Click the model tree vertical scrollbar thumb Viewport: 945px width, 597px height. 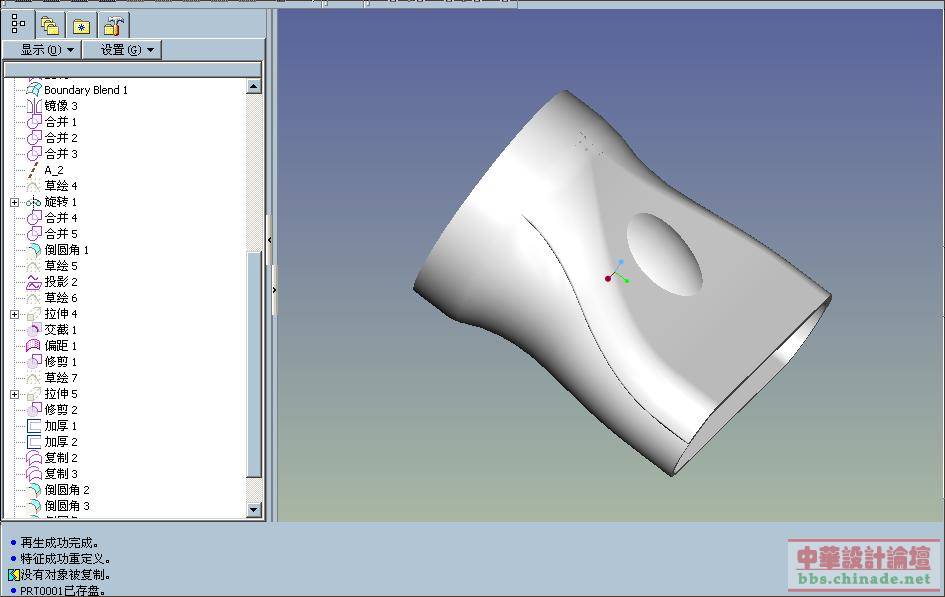254,365
